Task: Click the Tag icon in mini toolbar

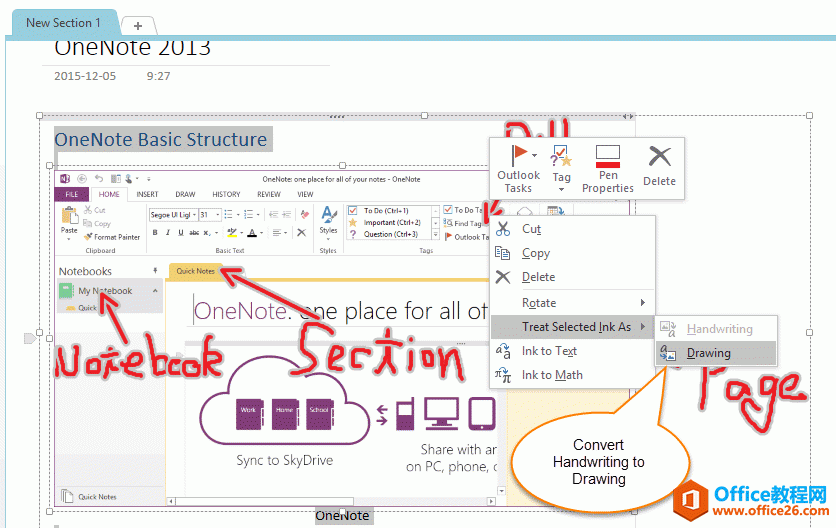Action: pyautogui.click(x=561, y=156)
